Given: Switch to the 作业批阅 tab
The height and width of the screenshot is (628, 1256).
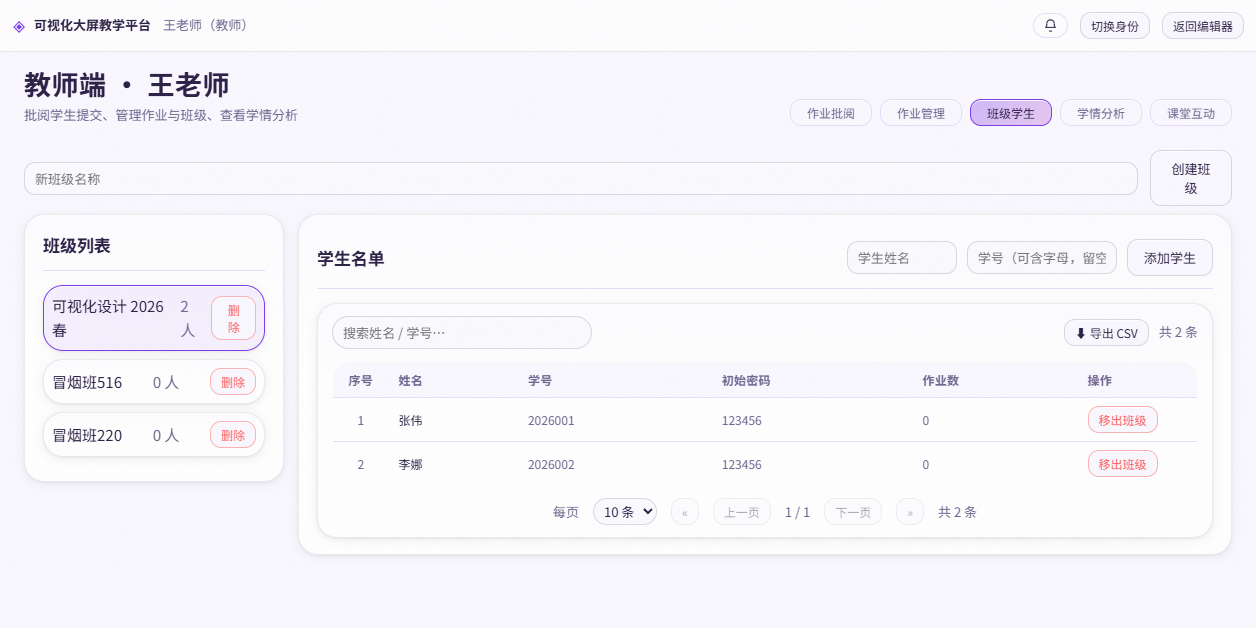Looking at the screenshot, I should pyautogui.click(x=831, y=113).
